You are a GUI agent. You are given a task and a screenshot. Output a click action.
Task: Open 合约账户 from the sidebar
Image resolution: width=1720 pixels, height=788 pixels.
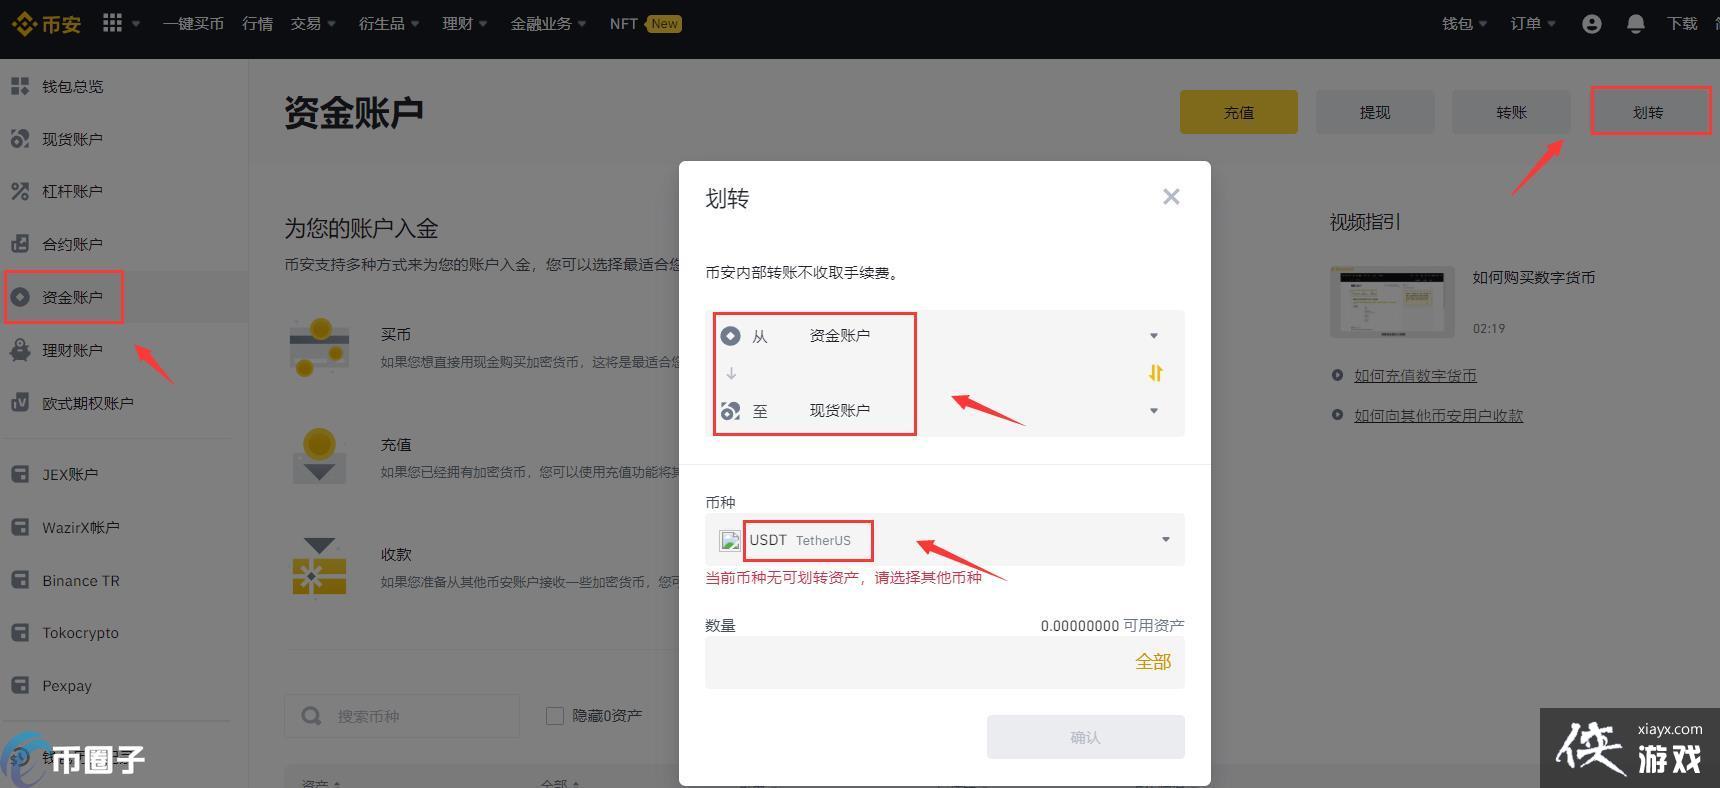(72, 244)
